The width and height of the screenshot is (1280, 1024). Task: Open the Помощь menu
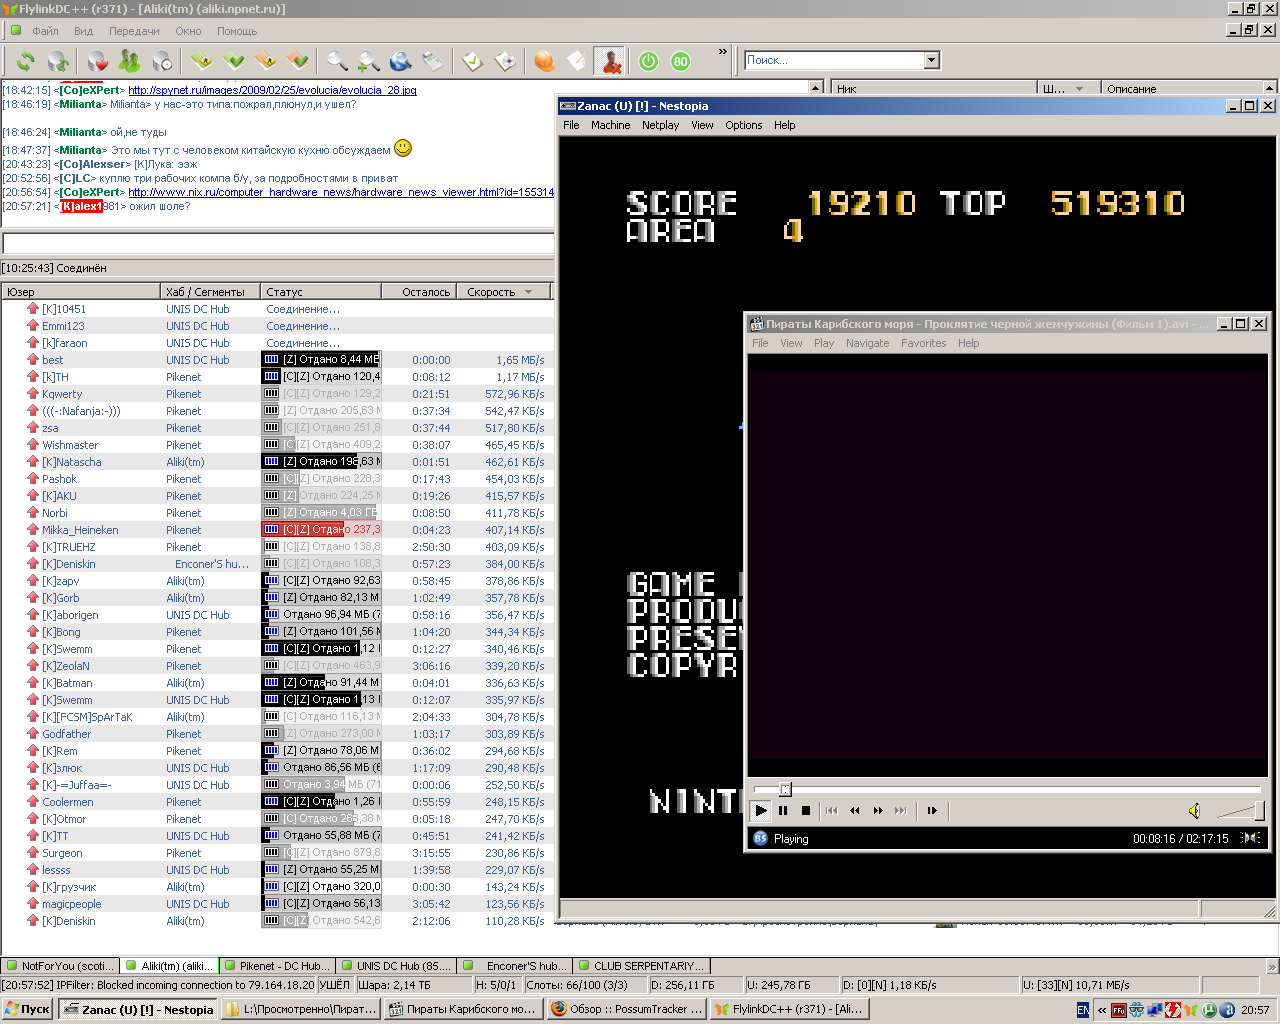click(x=237, y=31)
